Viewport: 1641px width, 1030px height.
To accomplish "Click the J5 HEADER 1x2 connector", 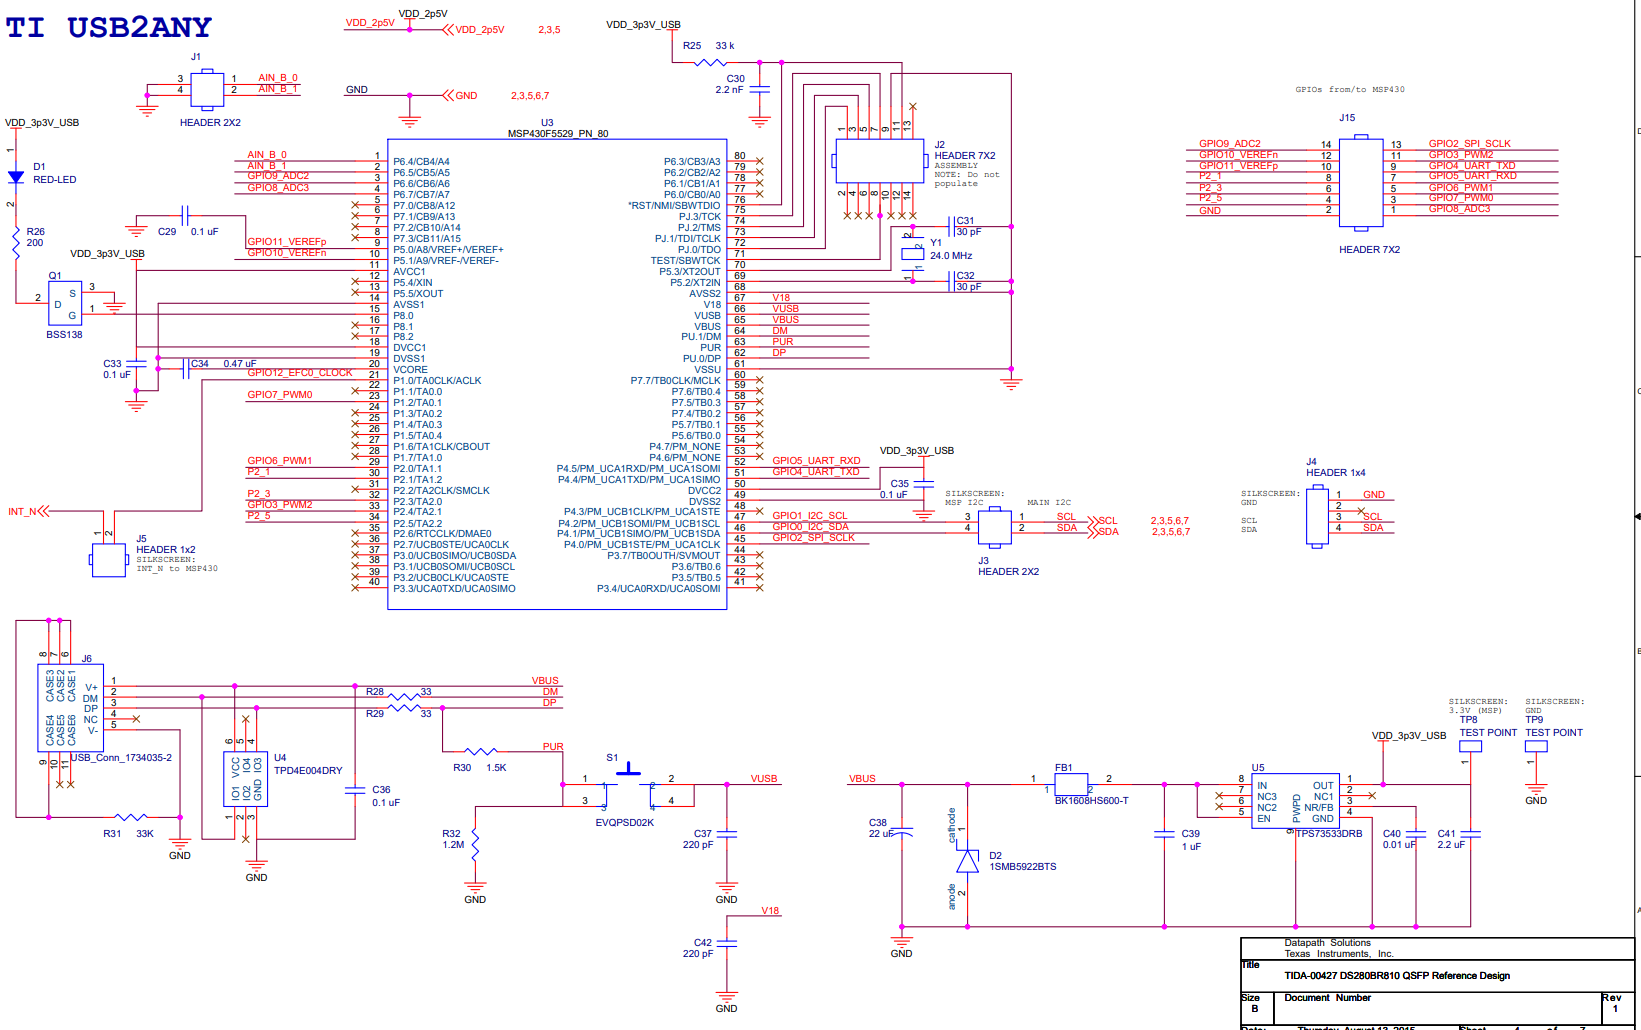I will 108,560.
